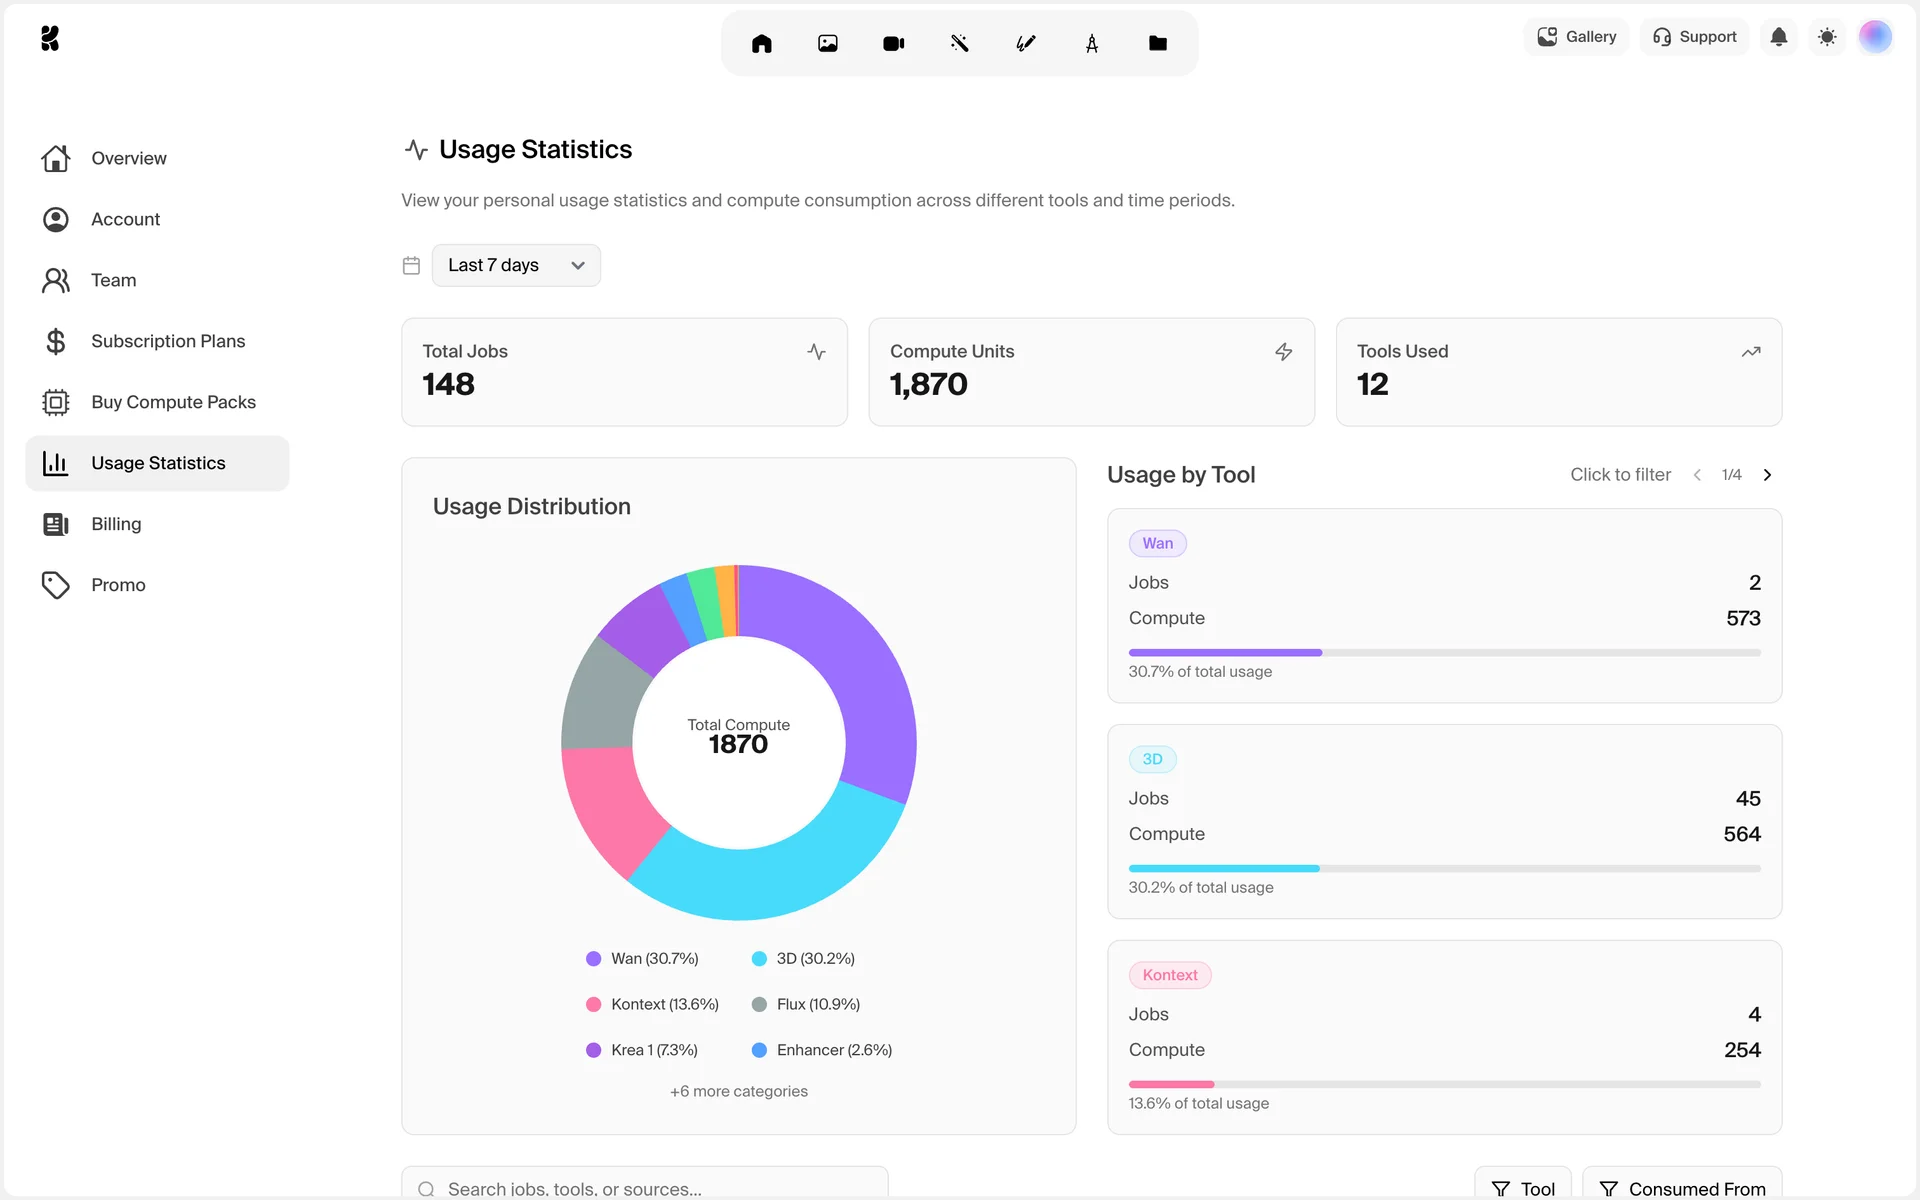This screenshot has width=1920, height=1200.
Task: Toggle Wan legend entry in chart
Action: pyautogui.click(x=642, y=958)
